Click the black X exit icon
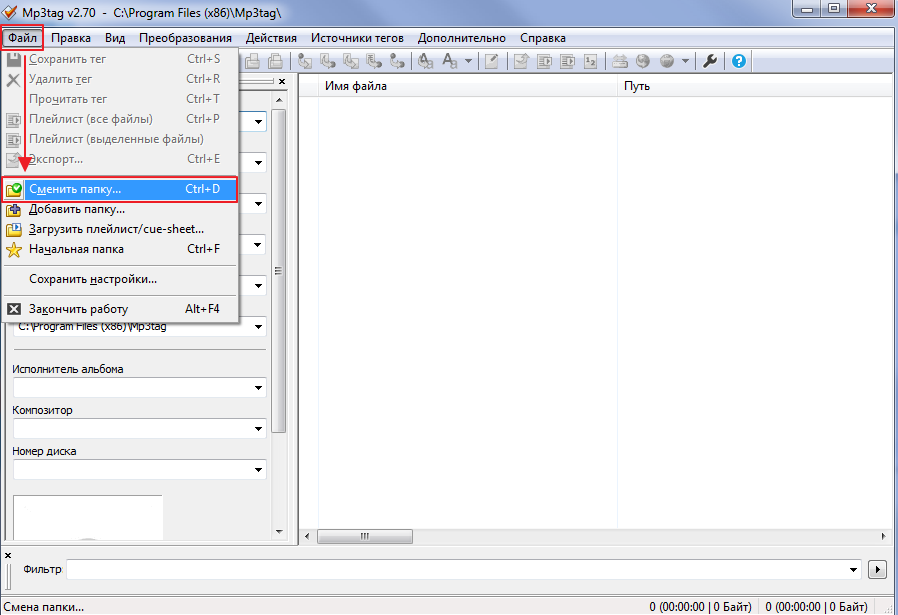Image resolution: width=898 pixels, height=615 pixels. click(x=14, y=309)
